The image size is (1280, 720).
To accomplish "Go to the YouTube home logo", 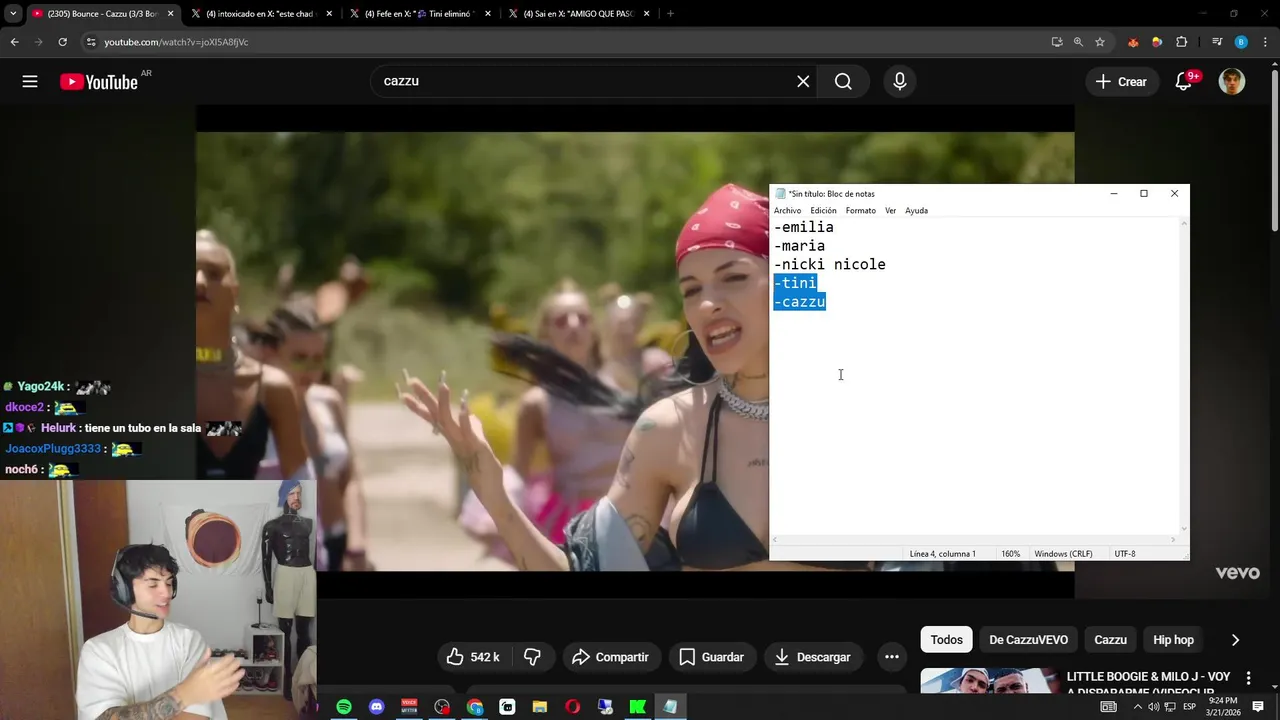I will tap(98, 82).
